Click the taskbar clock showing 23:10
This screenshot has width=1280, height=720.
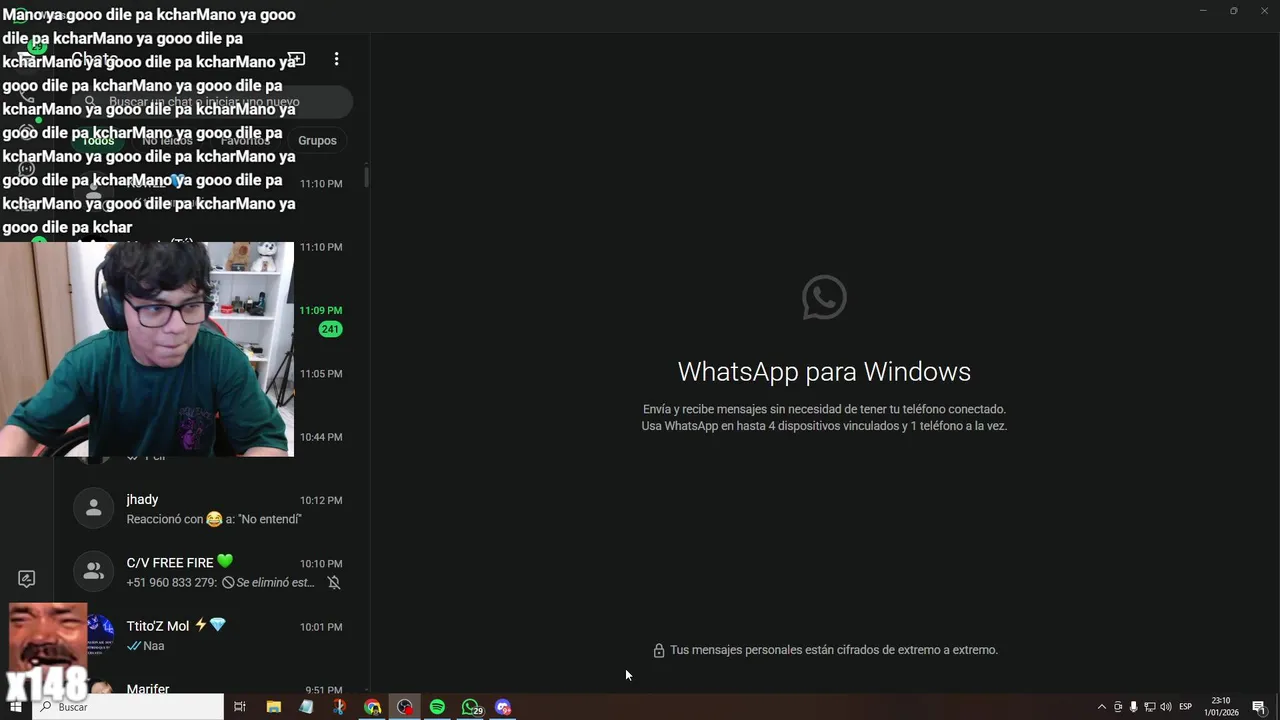click(1221, 707)
